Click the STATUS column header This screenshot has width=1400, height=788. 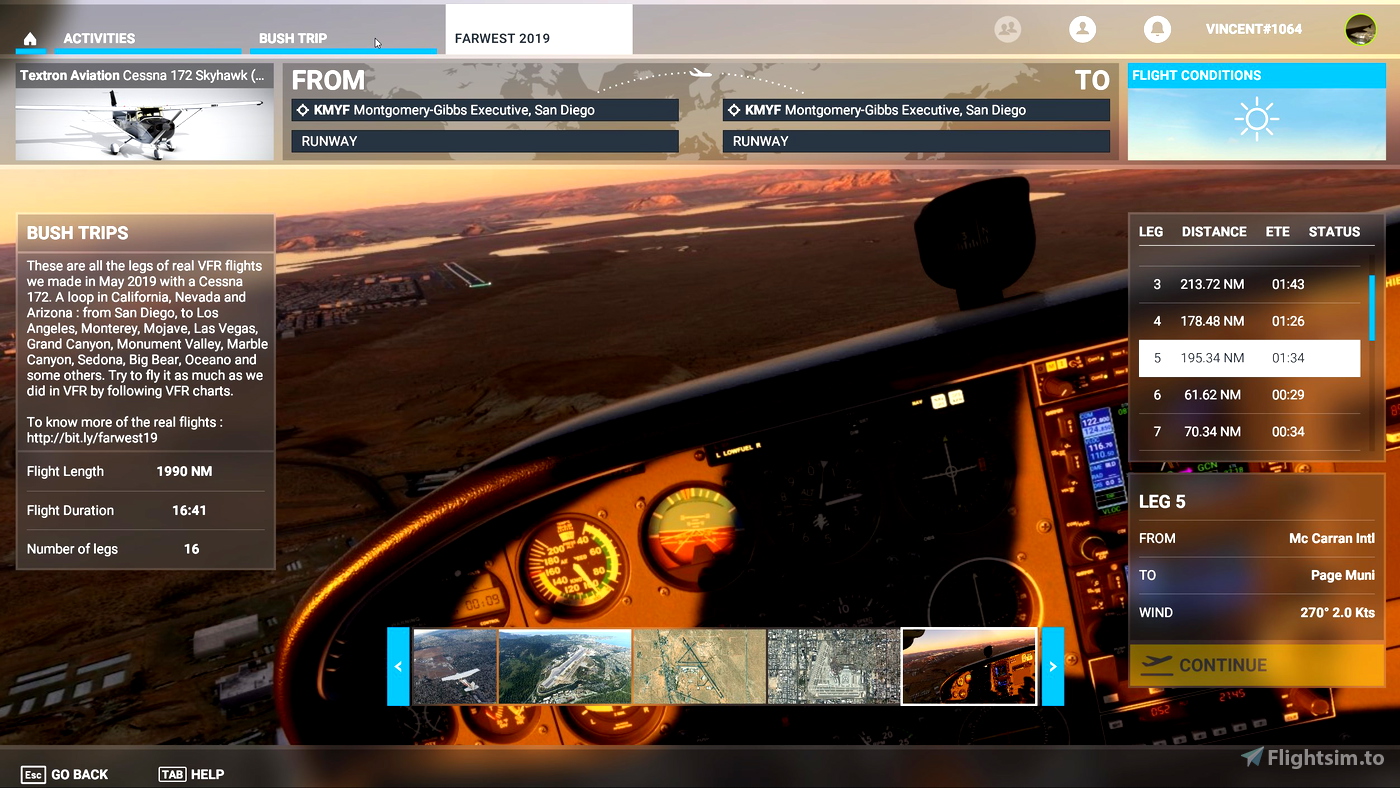[1334, 231]
